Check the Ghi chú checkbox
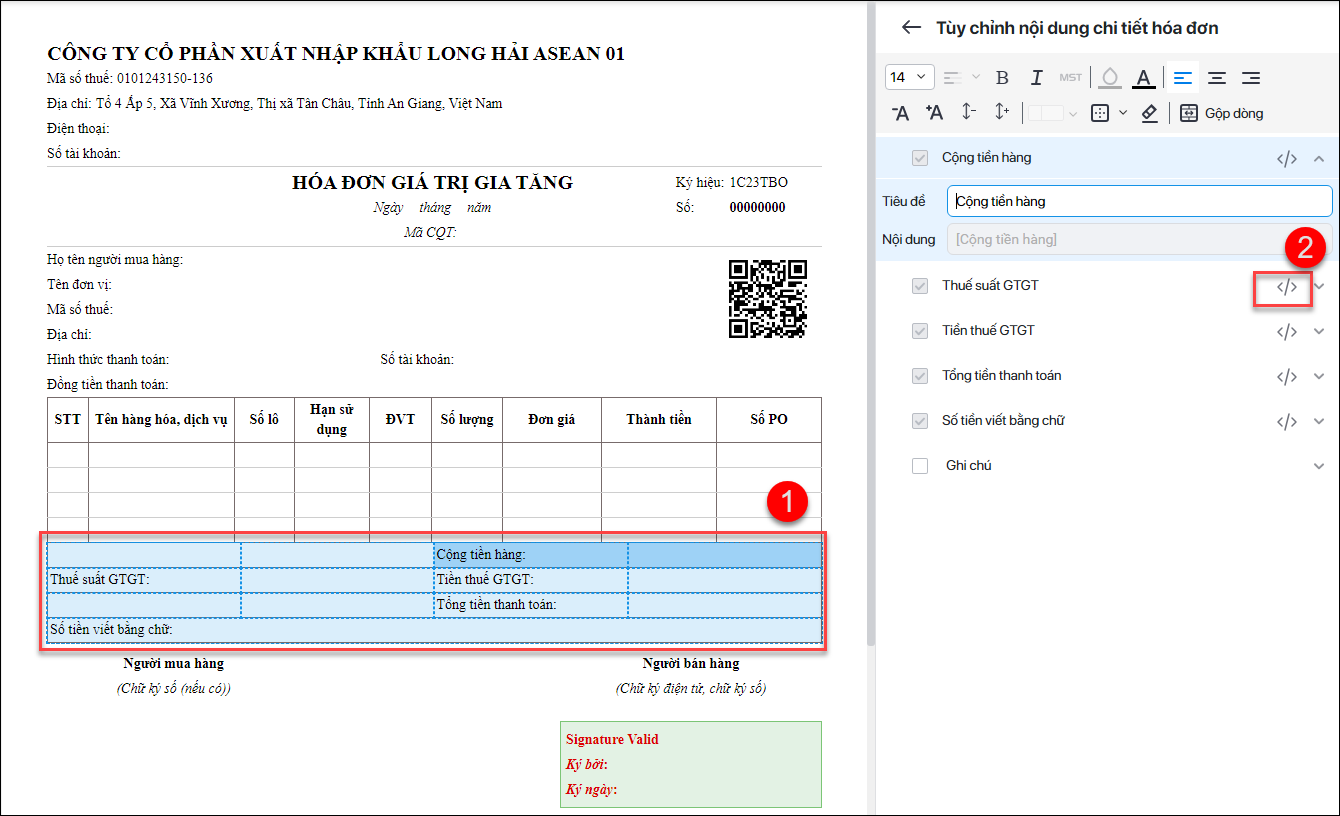Image resolution: width=1340 pixels, height=816 pixels. coord(920,466)
